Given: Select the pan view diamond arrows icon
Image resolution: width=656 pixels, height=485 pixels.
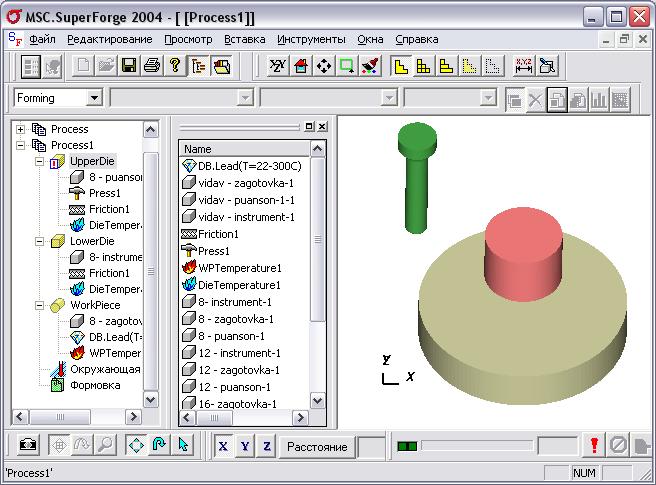Looking at the screenshot, I should tap(136, 444).
